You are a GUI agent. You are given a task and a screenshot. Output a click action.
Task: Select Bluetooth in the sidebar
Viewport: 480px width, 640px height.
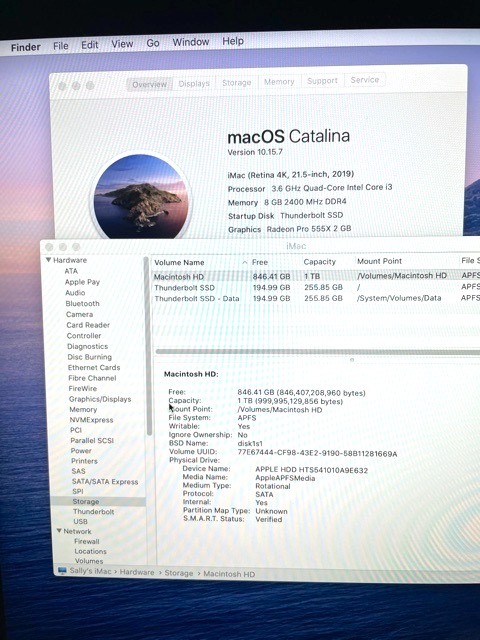[x=82, y=304]
